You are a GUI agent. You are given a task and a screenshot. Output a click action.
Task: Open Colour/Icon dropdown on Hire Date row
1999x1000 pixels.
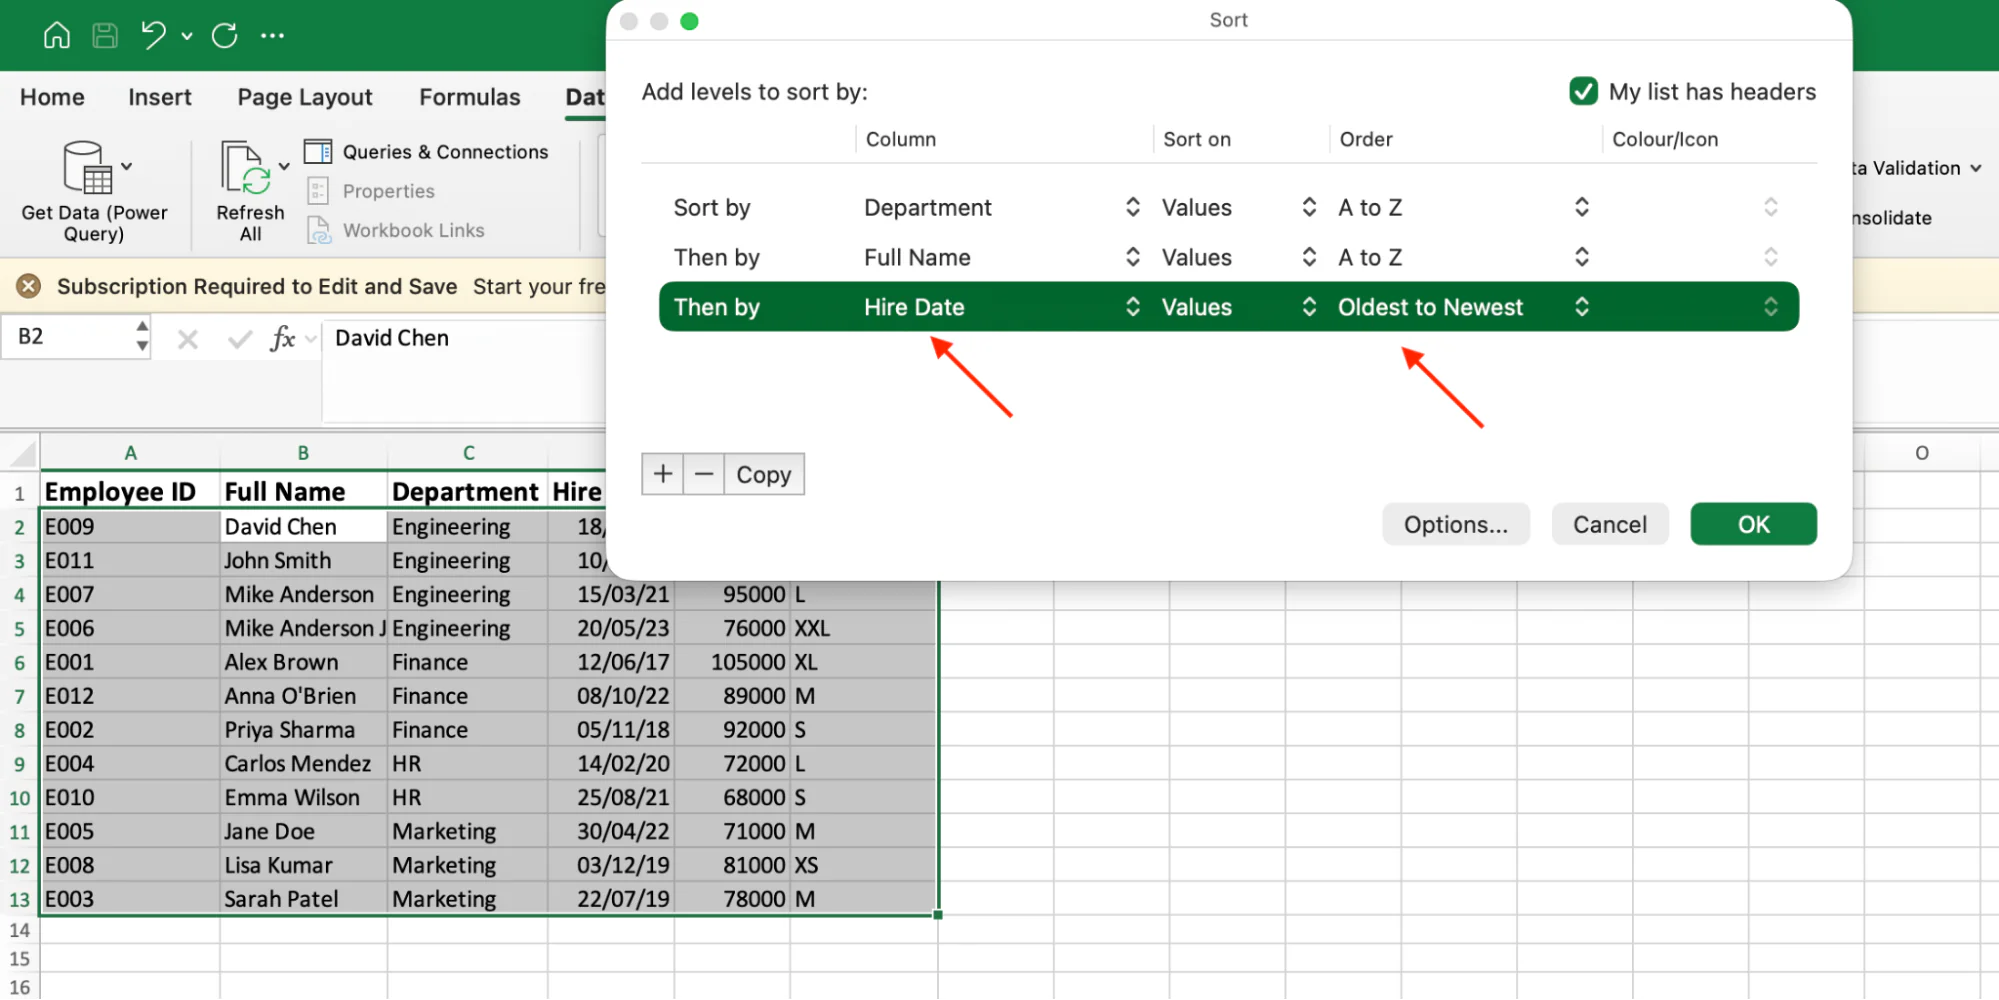tap(1770, 307)
